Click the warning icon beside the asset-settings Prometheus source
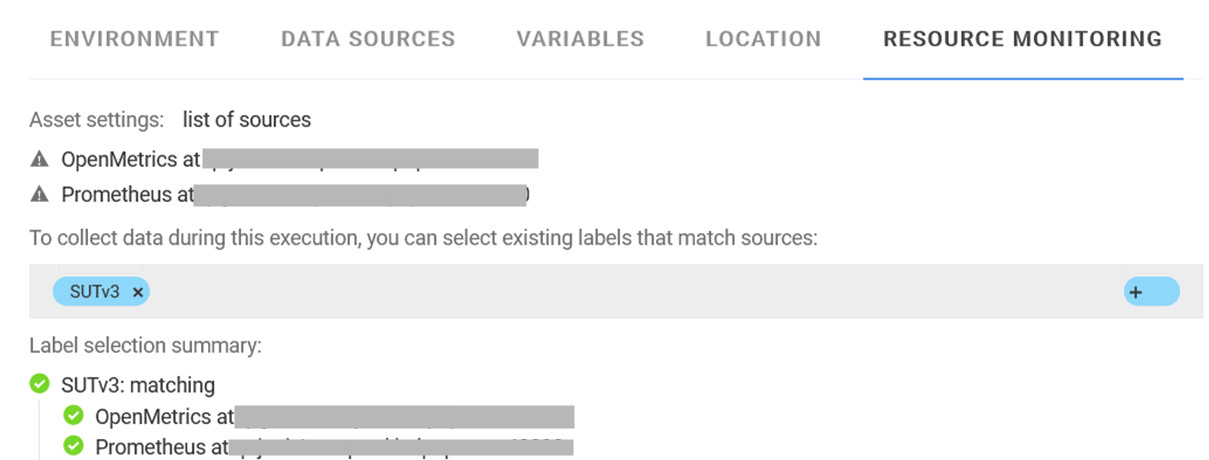Screen dimensions: 1209x460 40,195
